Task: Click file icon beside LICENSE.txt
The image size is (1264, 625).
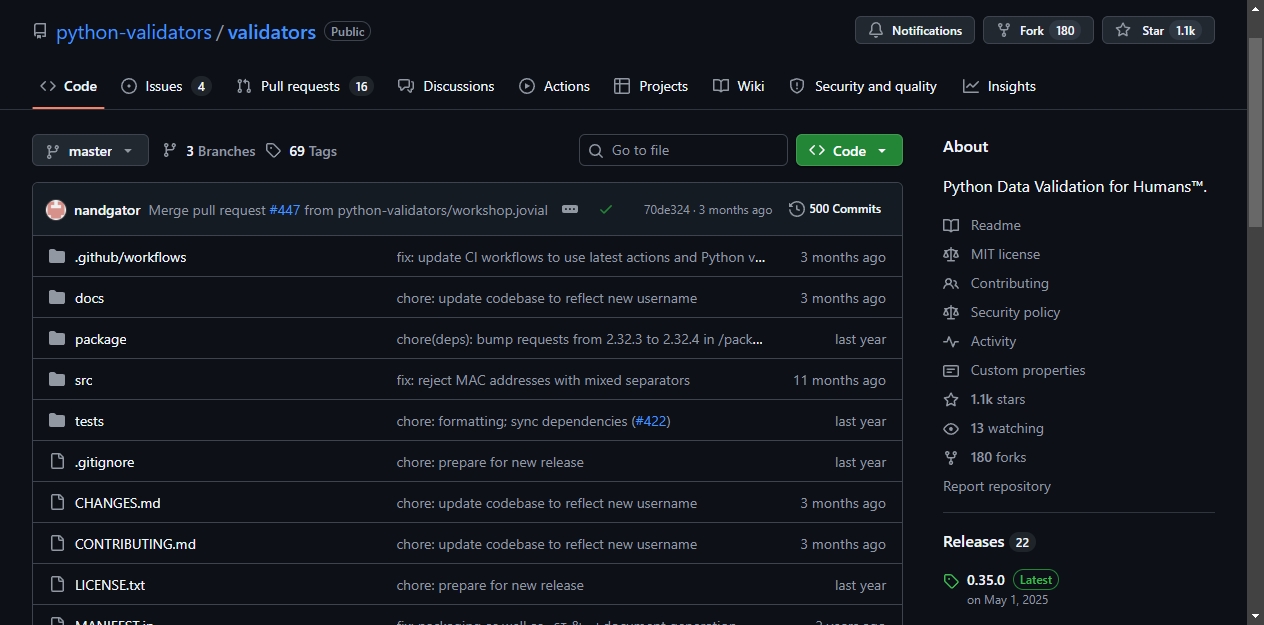Action: click(x=57, y=585)
